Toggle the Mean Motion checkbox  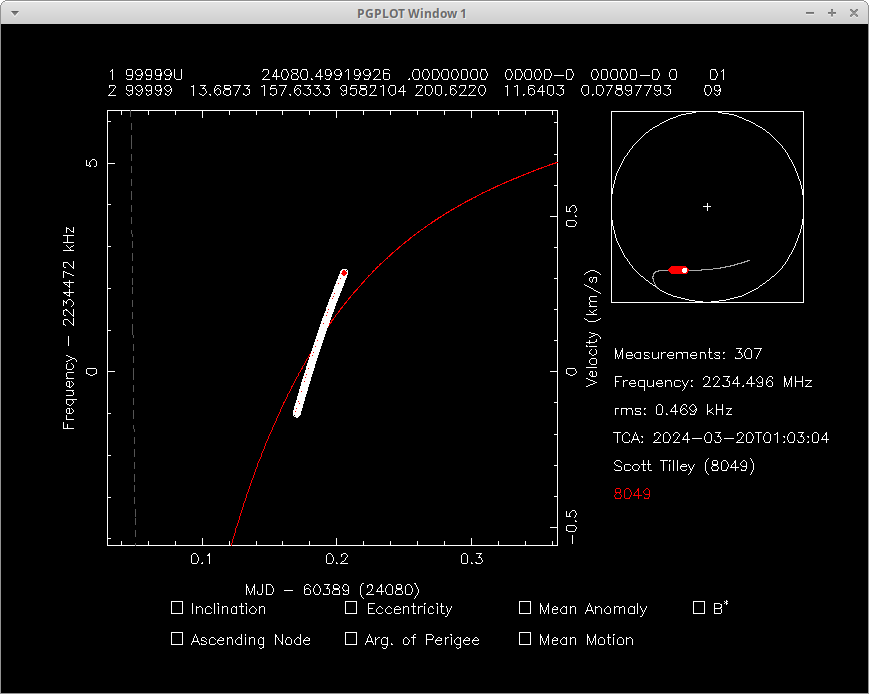(x=525, y=639)
